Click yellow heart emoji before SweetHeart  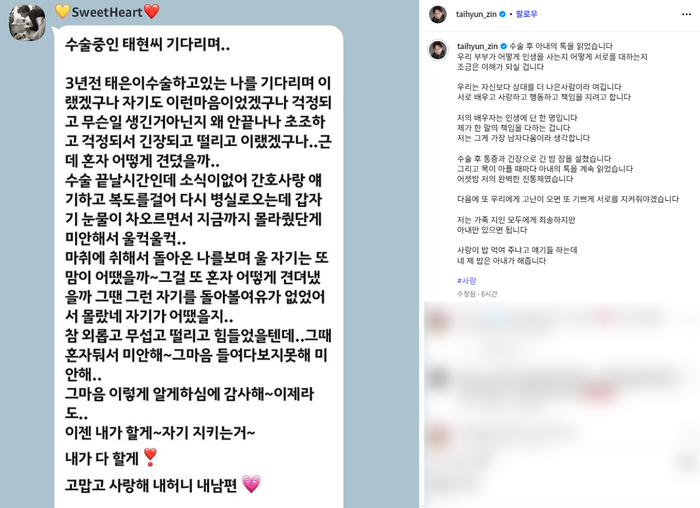click(62, 12)
